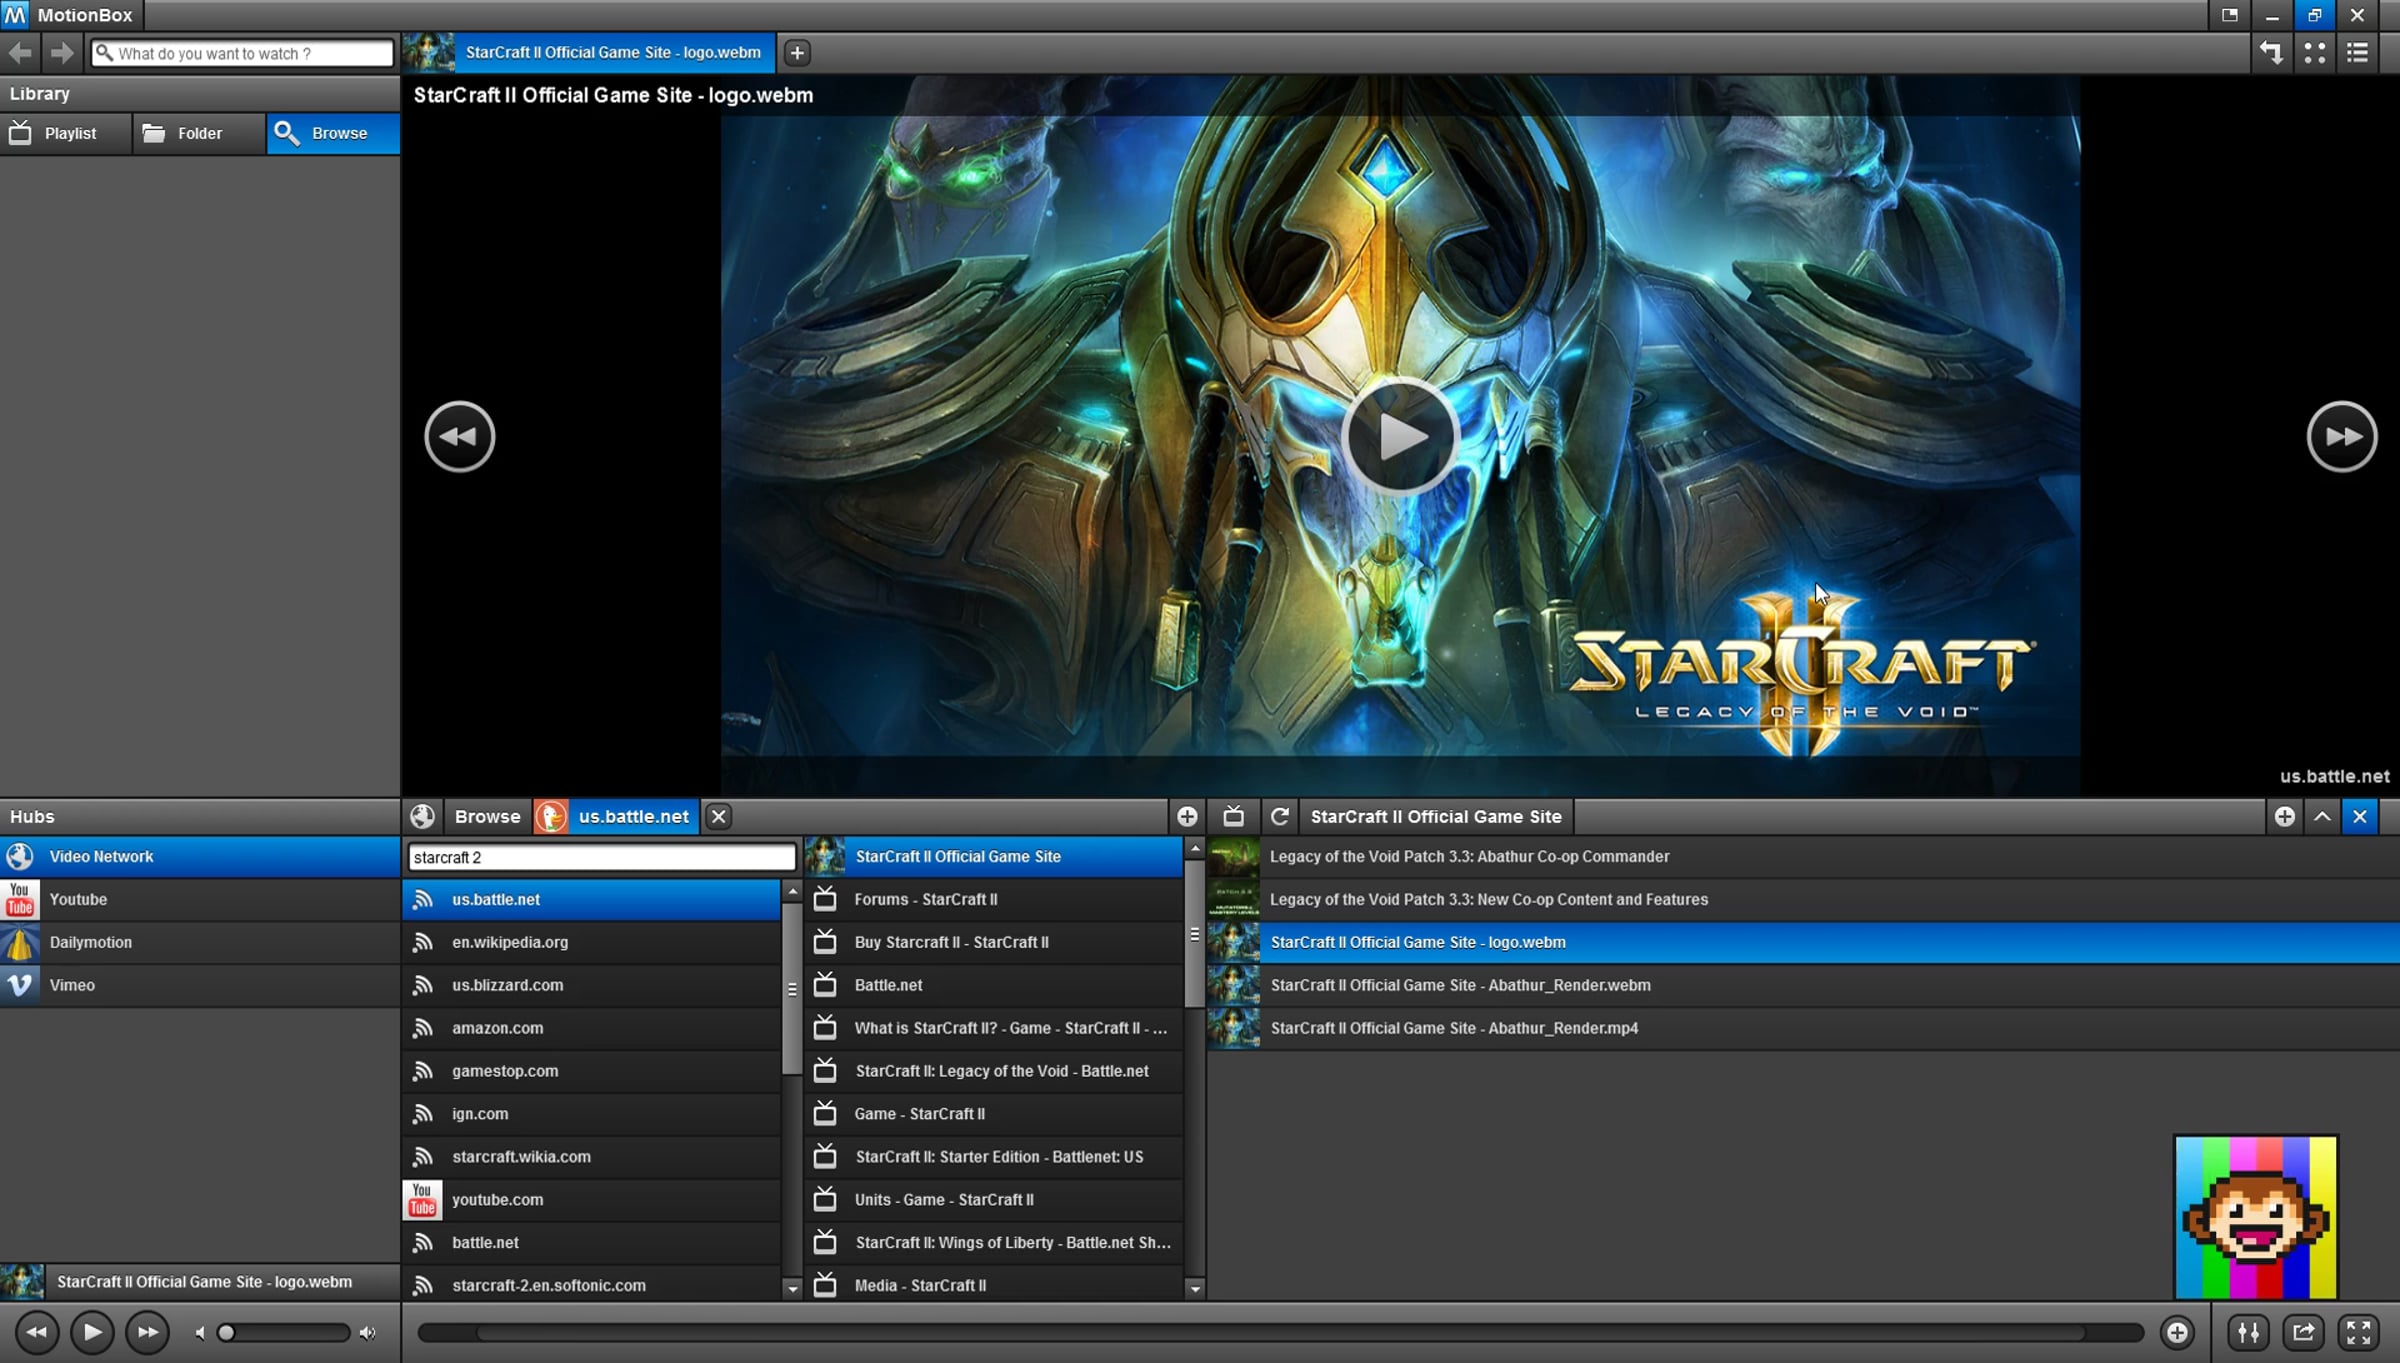Click the large play button on video
2400x1363 pixels.
[1400, 437]
